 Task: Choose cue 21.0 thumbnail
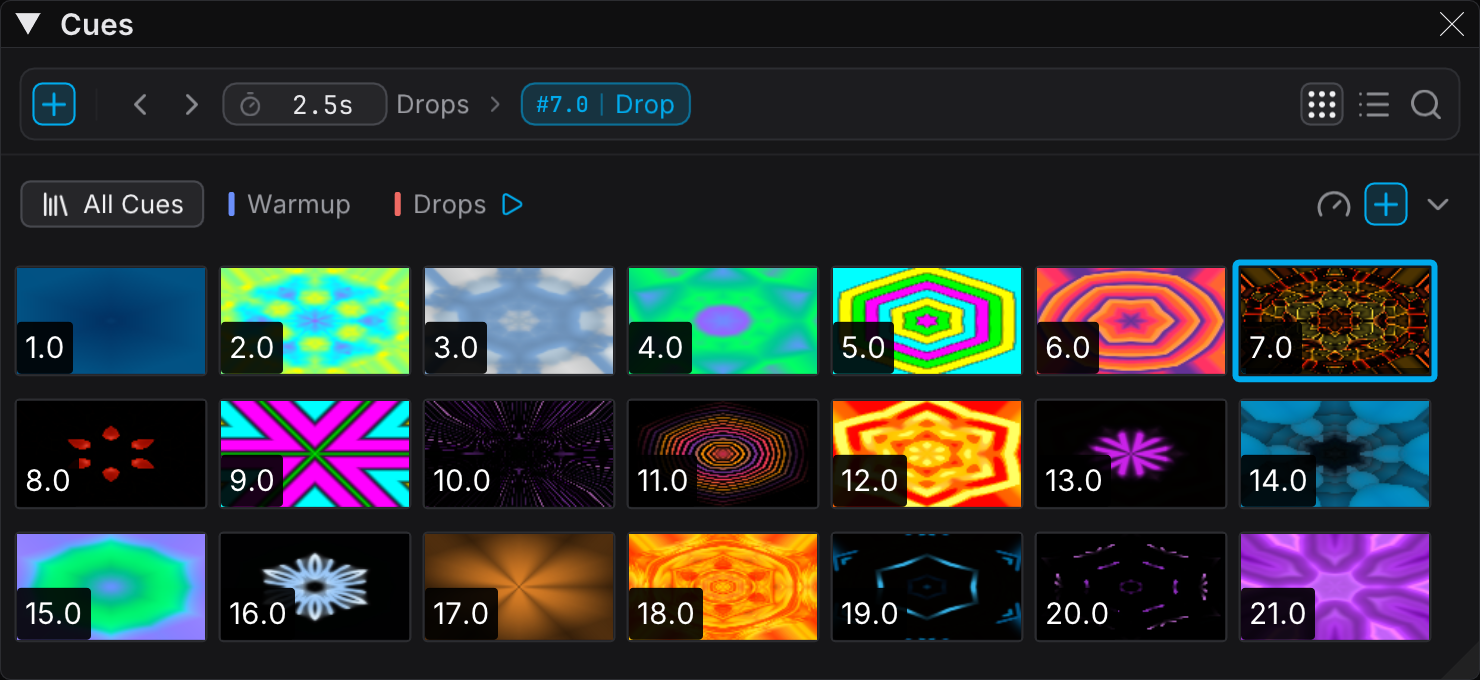coord(1335,586)
